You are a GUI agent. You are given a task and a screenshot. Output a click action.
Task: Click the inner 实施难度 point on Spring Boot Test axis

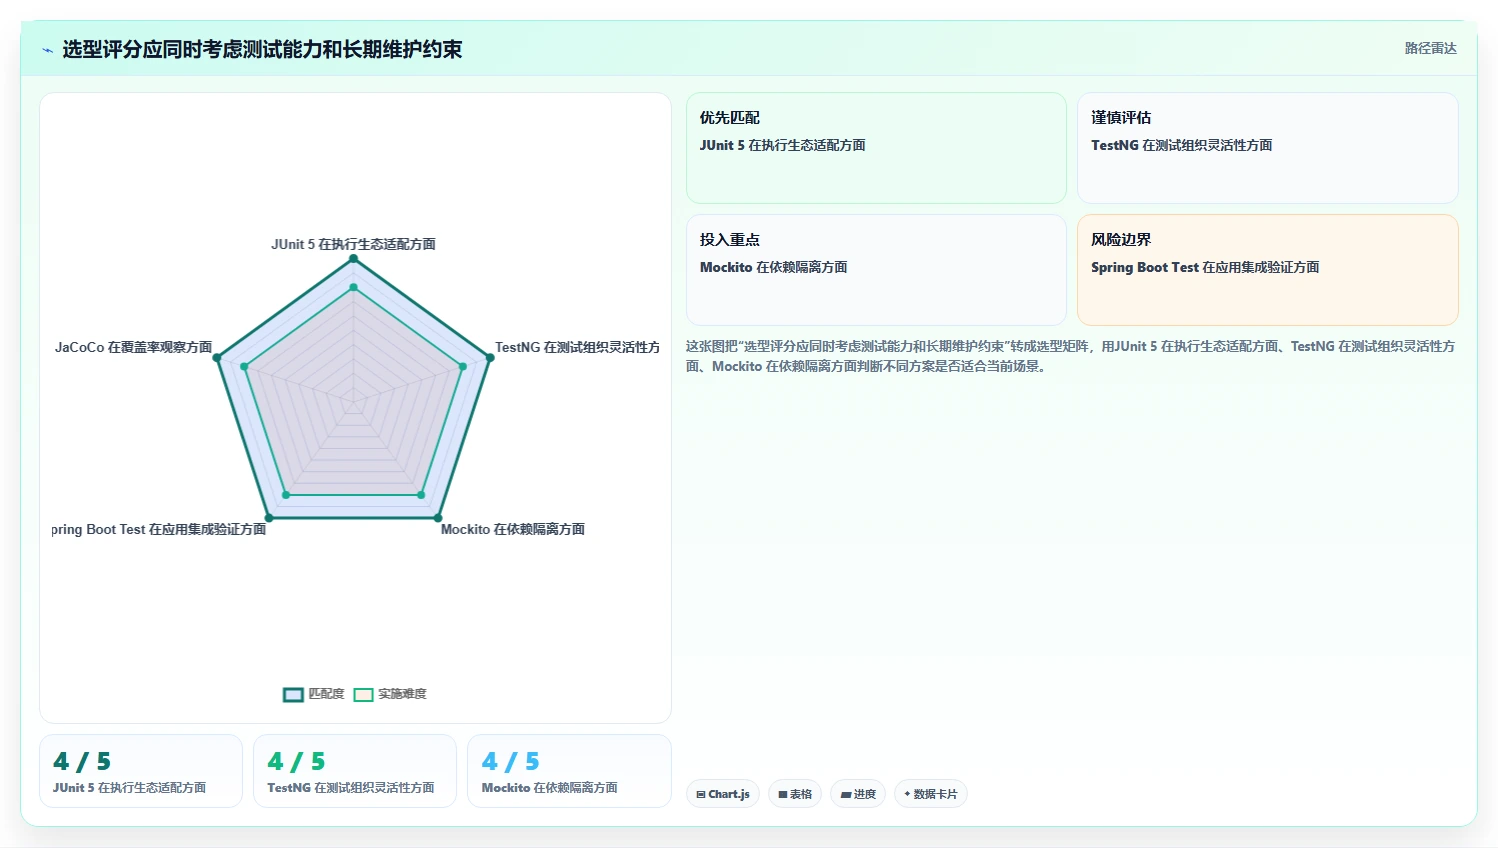[x=286, y=495]
